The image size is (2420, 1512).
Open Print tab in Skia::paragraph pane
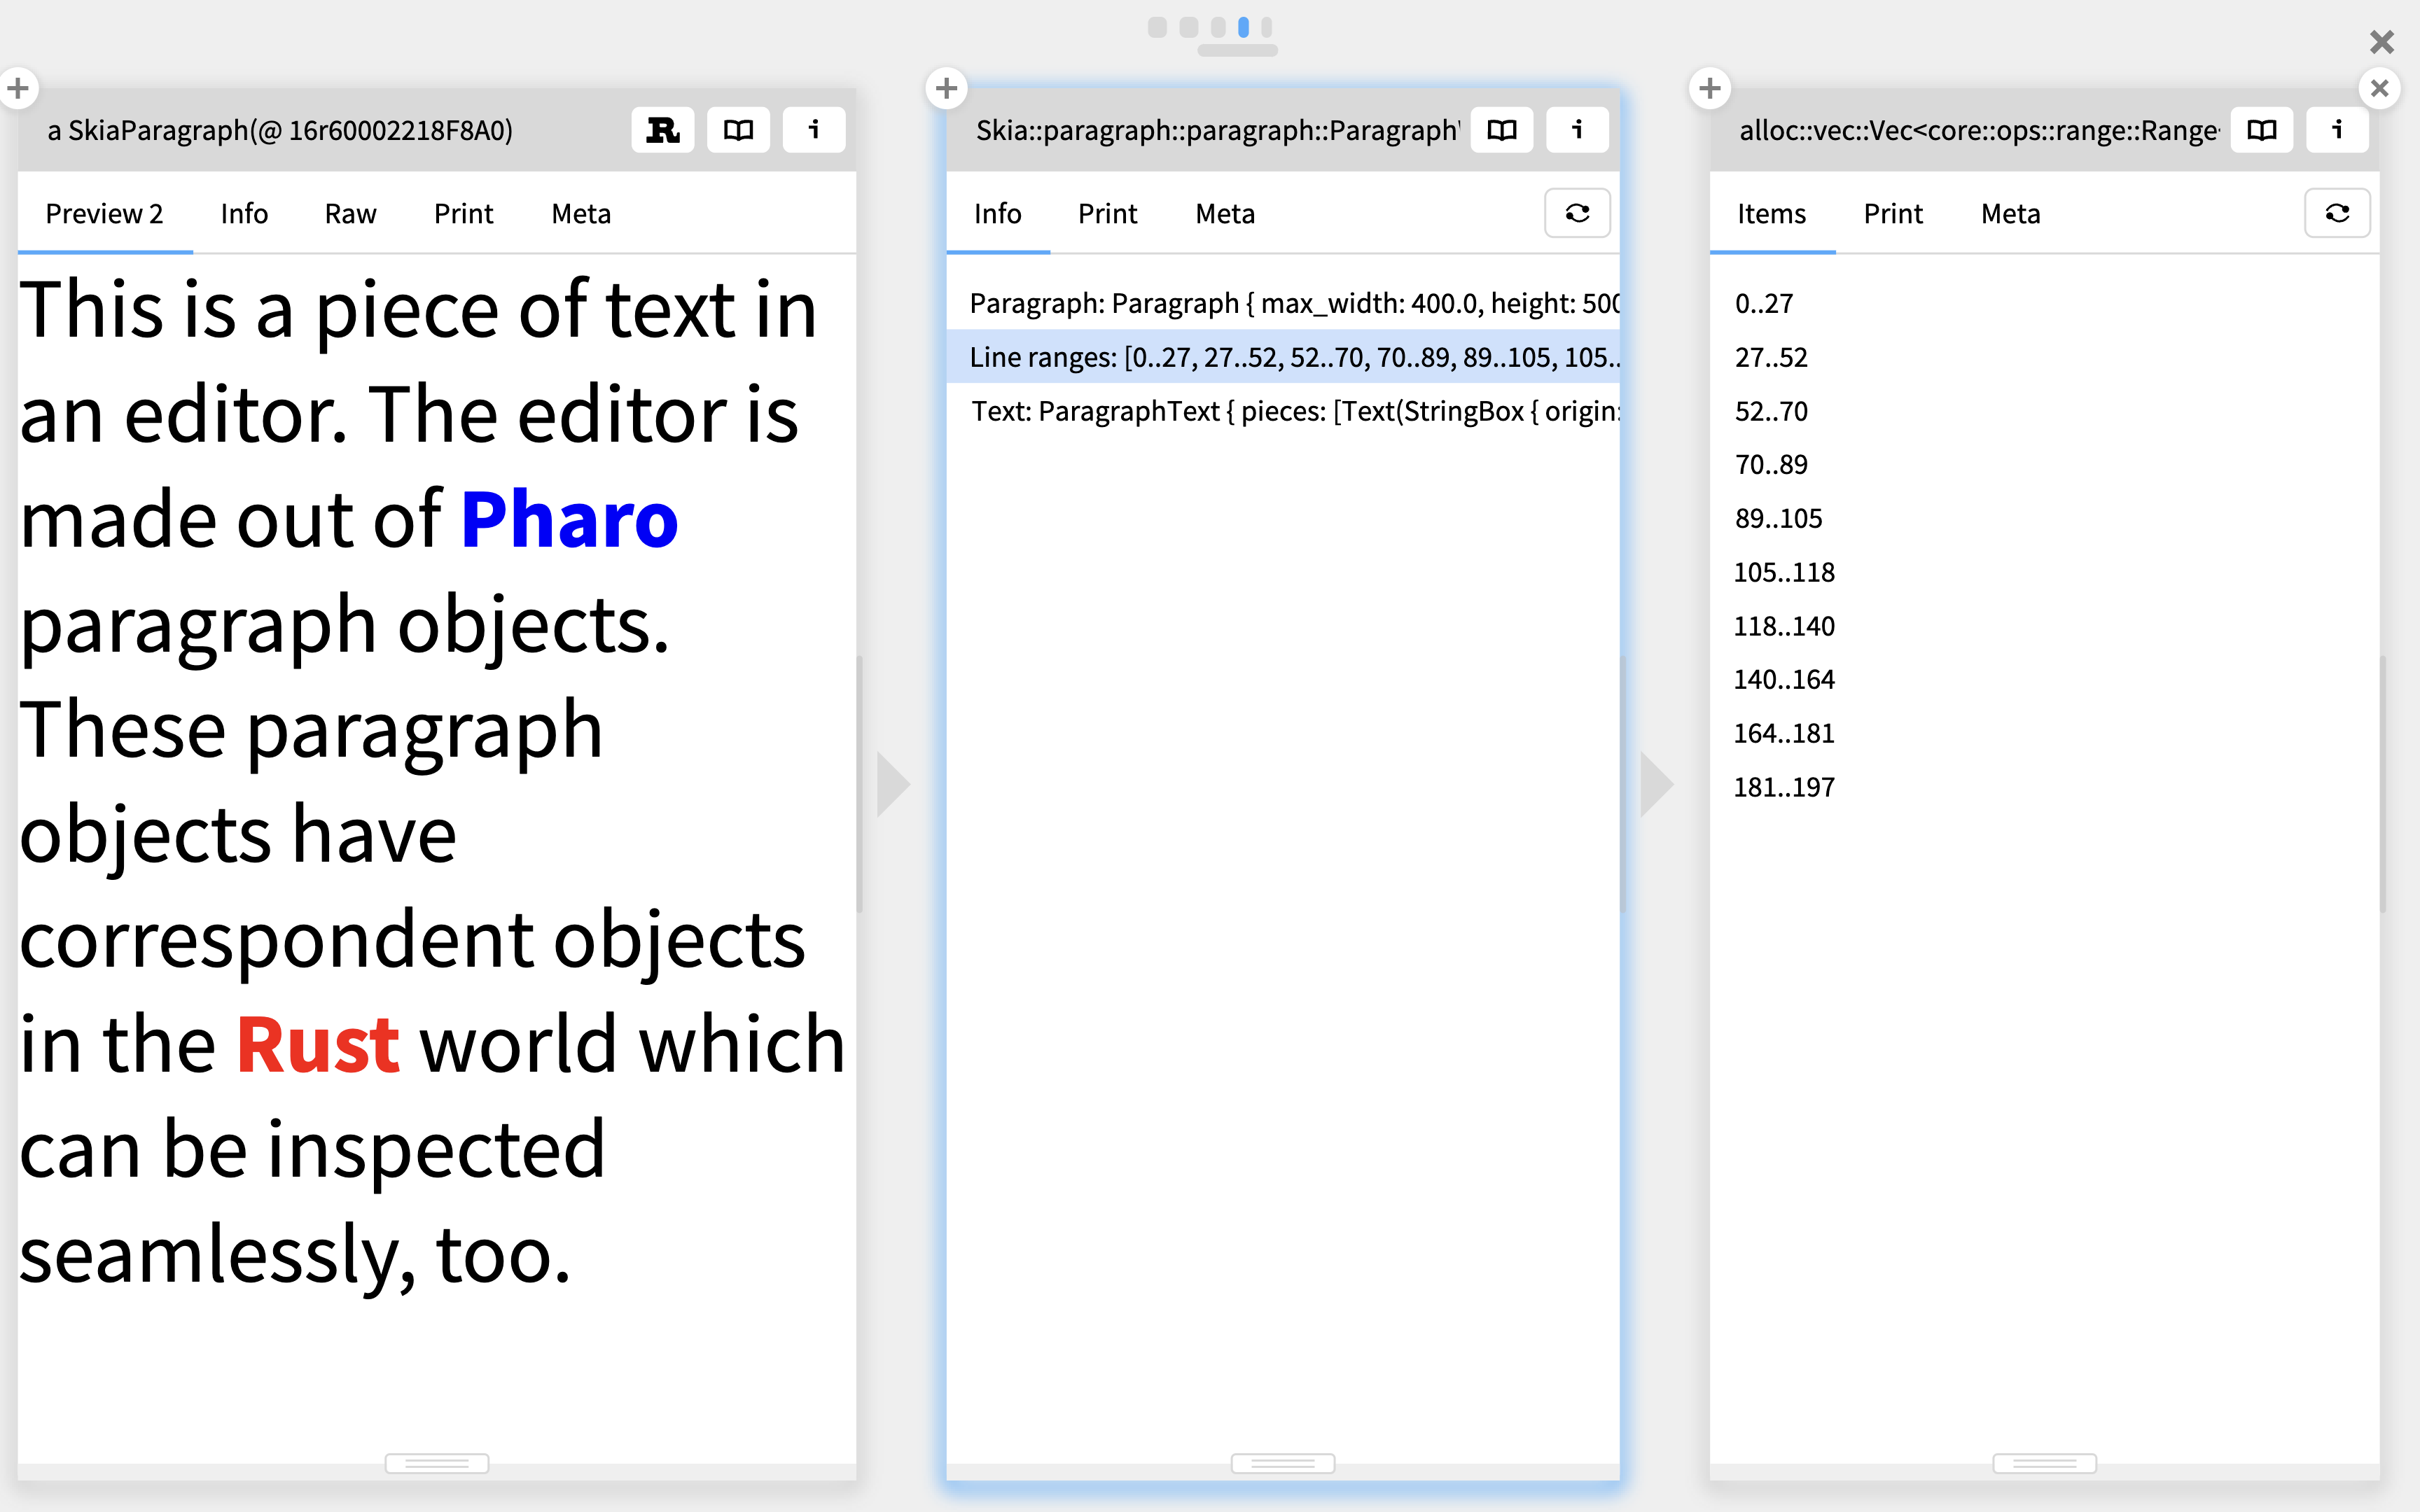[1107, 214]
